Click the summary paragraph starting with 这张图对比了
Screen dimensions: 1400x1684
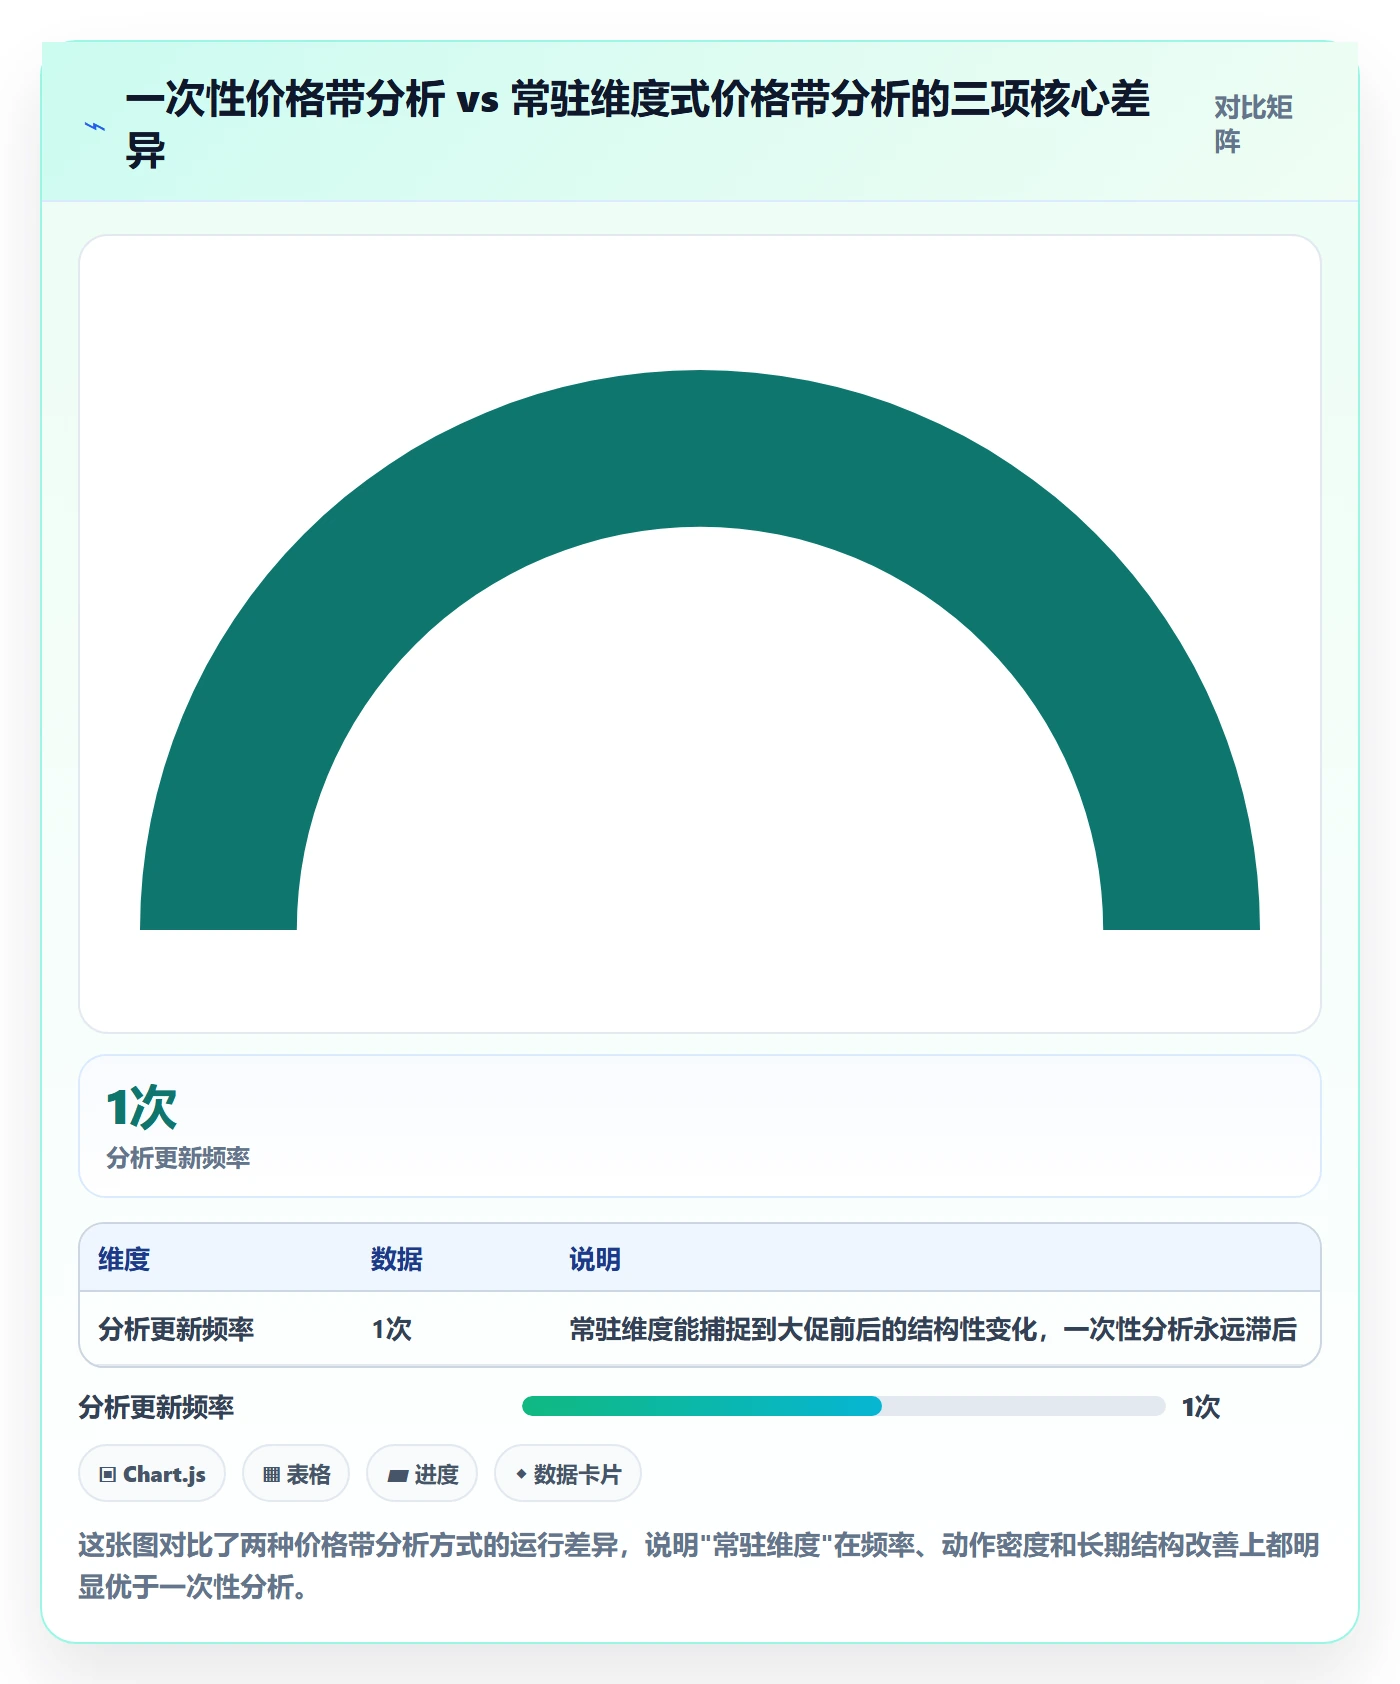click(x=699, y=1566)
